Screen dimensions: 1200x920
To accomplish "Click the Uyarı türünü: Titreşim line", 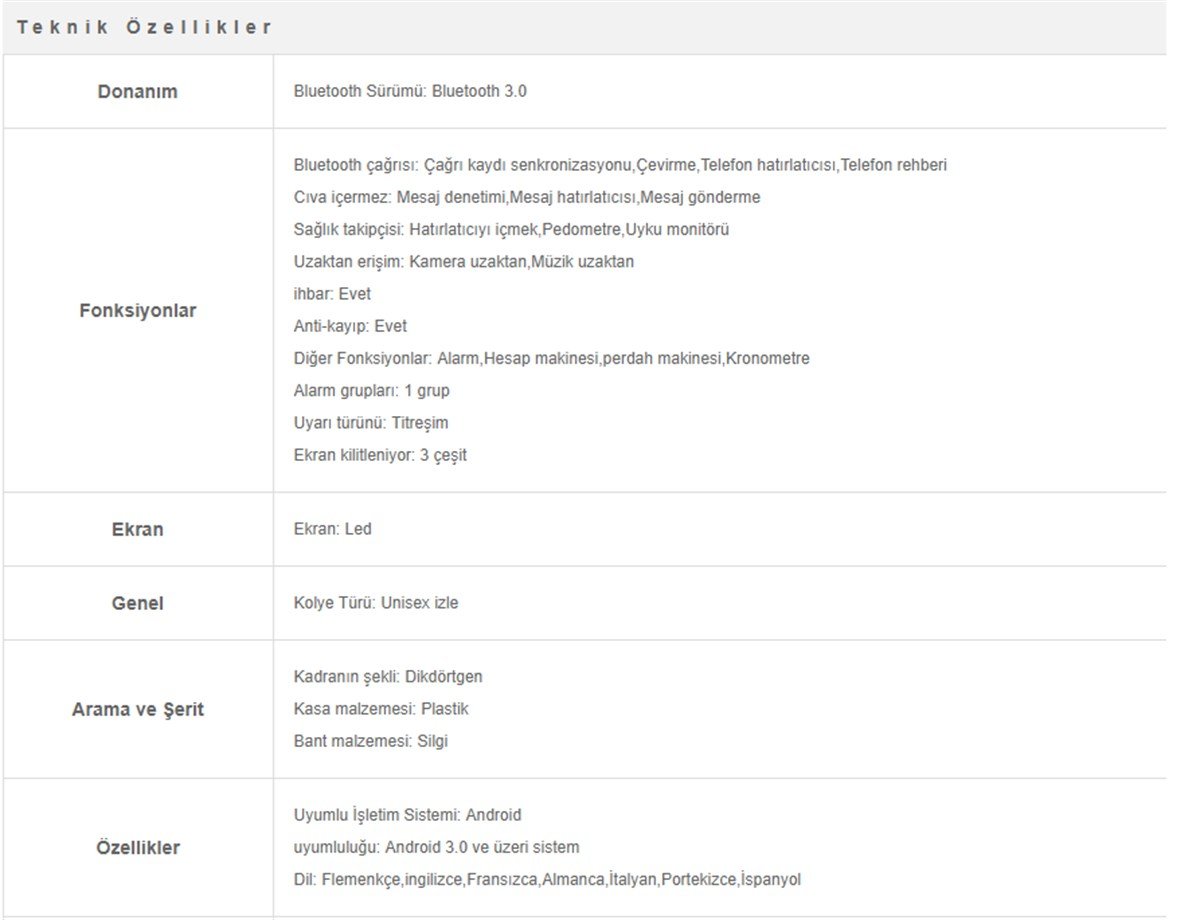I will [371, 422].
